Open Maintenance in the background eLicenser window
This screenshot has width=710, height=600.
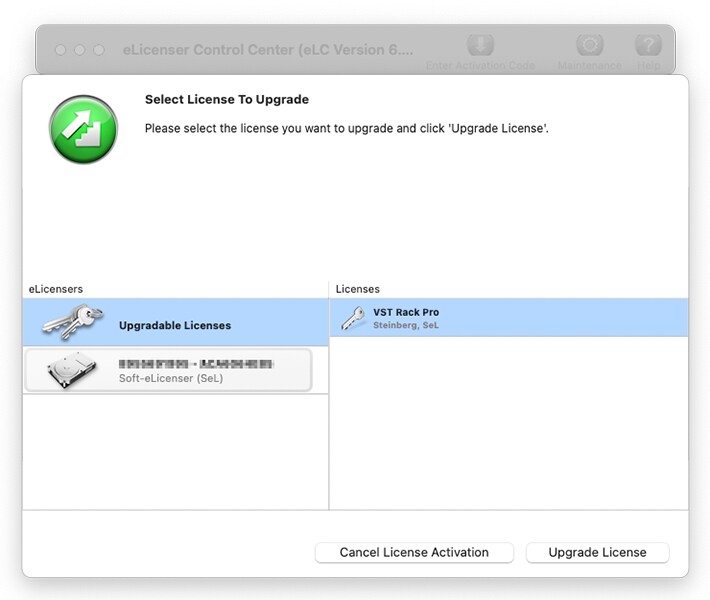click(x=589, y=53)
